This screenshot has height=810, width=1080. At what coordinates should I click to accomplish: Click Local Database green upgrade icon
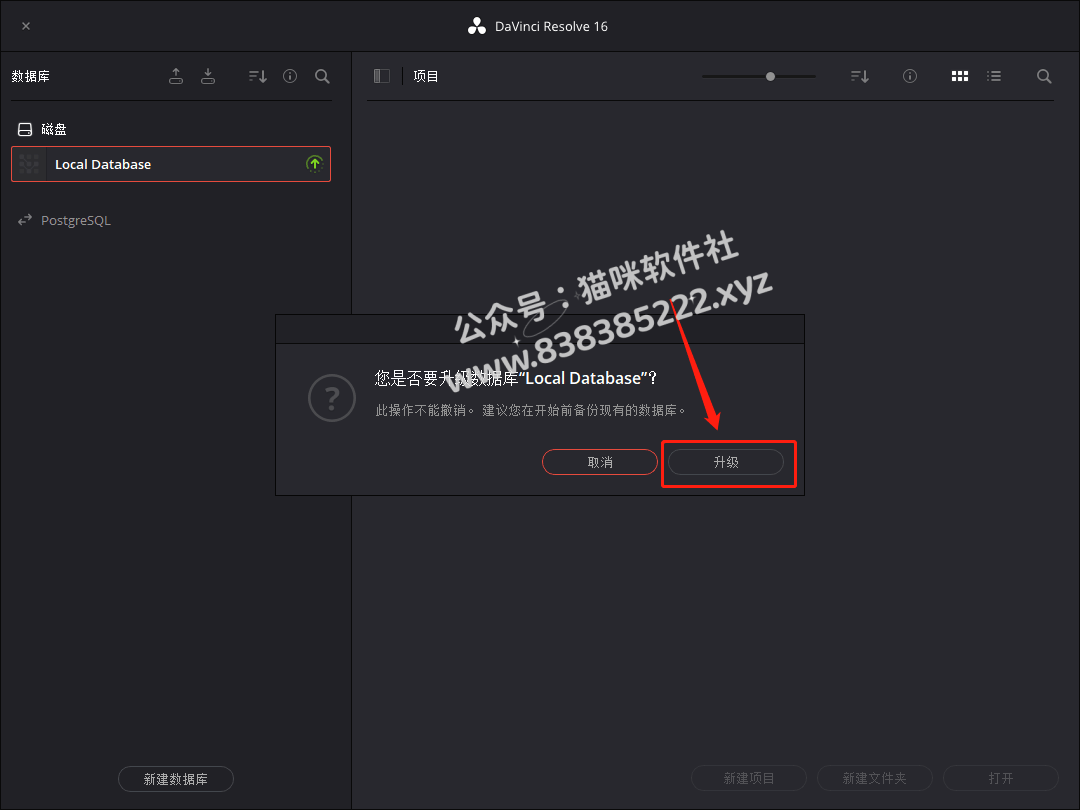(315, 164)
